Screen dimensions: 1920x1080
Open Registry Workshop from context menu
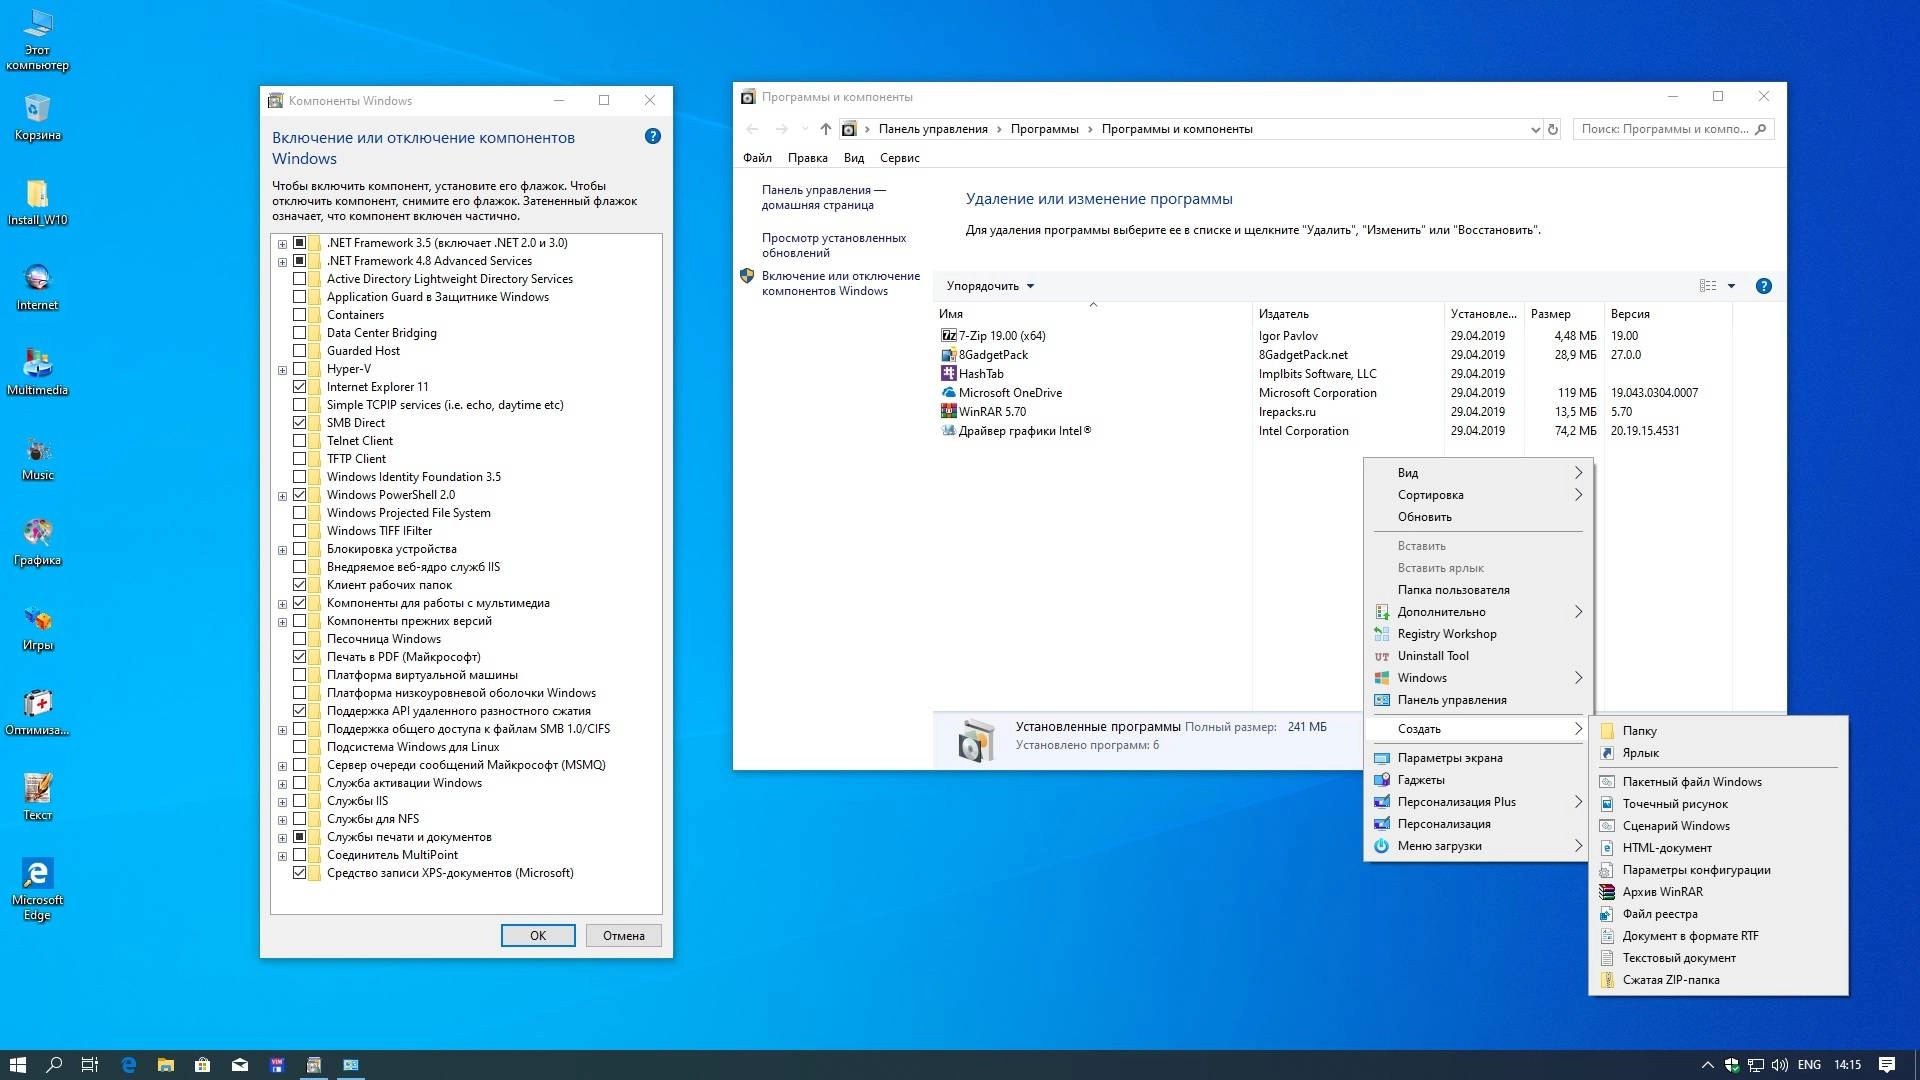point(1478,634)
